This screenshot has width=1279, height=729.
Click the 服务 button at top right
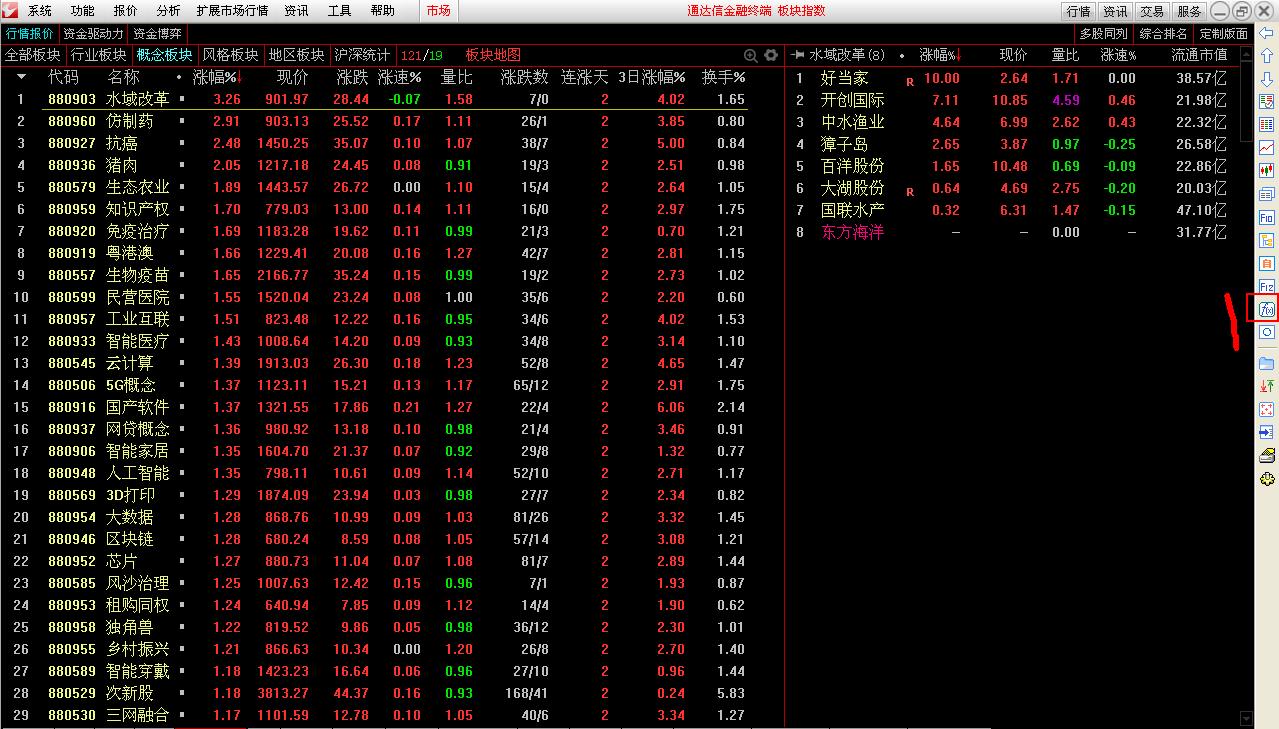(1189, 11)
